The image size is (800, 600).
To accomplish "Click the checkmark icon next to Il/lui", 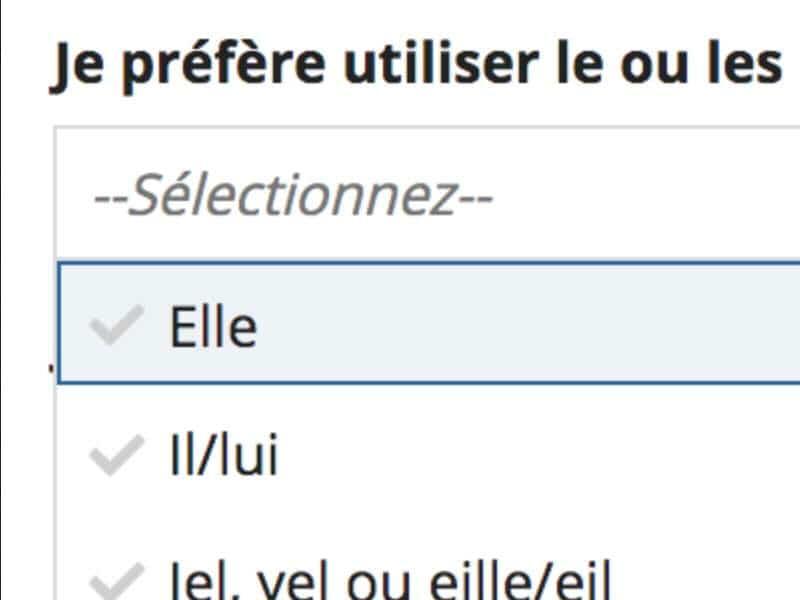I will (117, 457).
